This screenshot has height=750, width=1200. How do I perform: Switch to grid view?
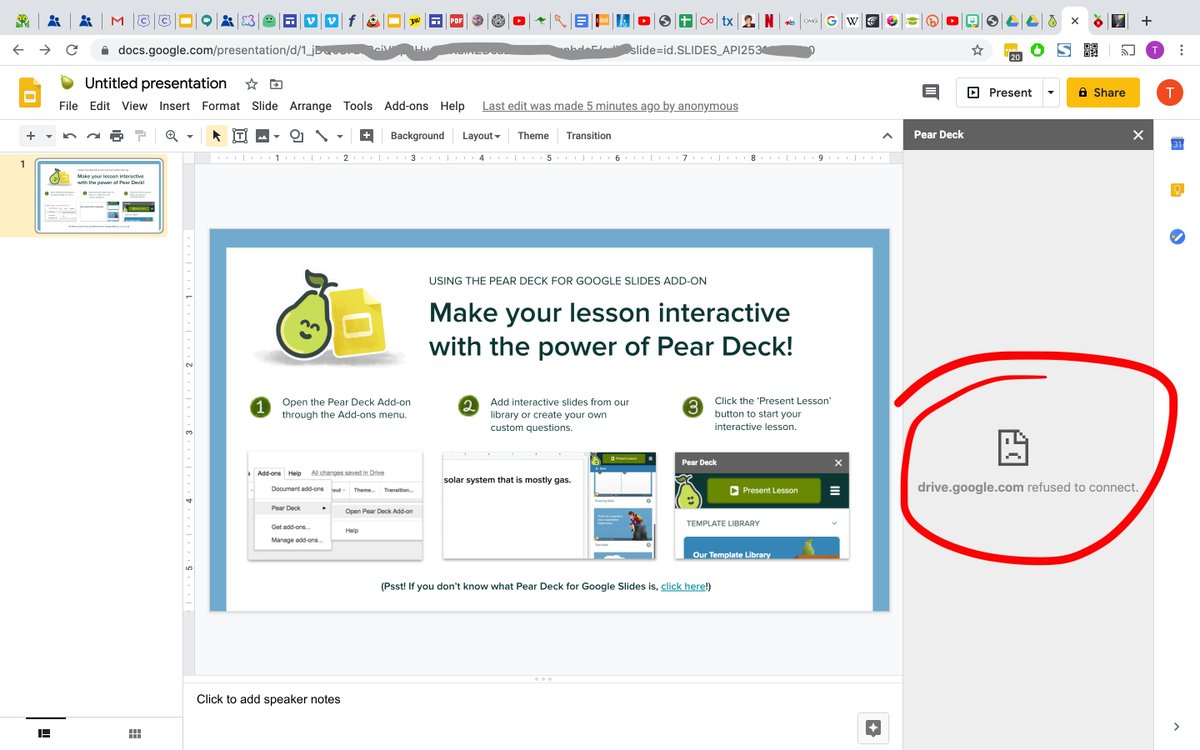135,733
